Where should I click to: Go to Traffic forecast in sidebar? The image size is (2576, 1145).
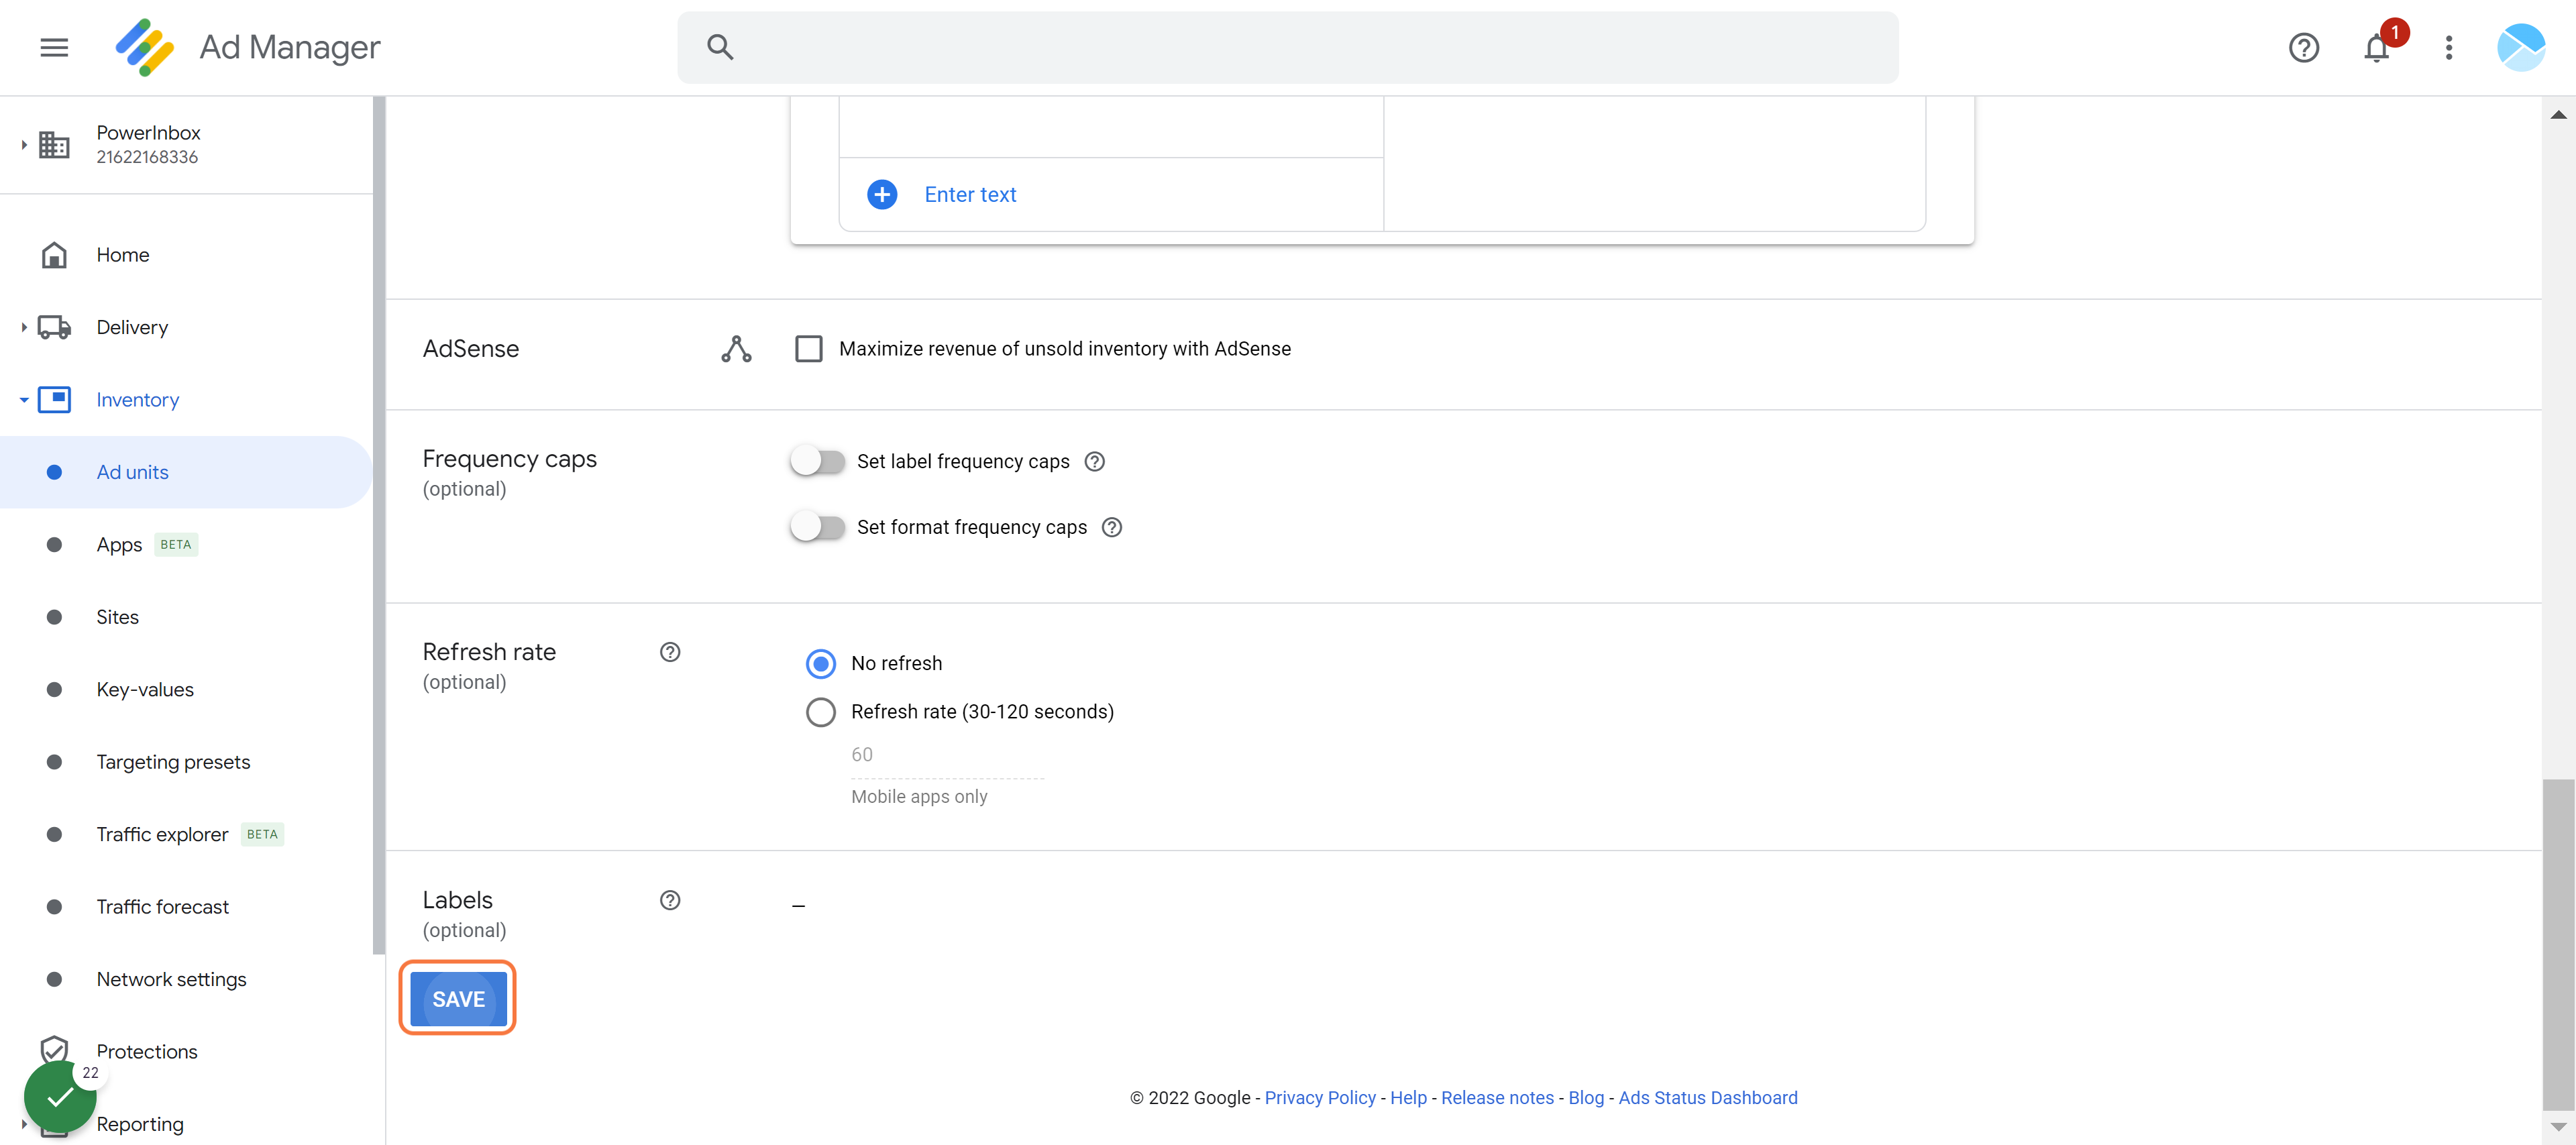point(162,907)
